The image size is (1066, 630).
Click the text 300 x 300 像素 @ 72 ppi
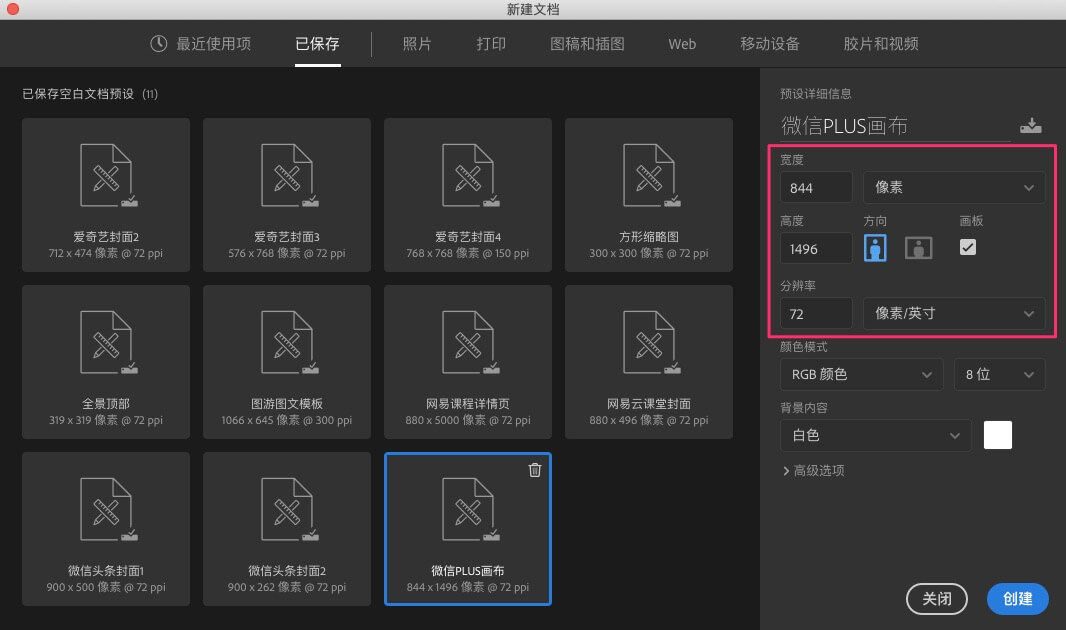(649, 253)
